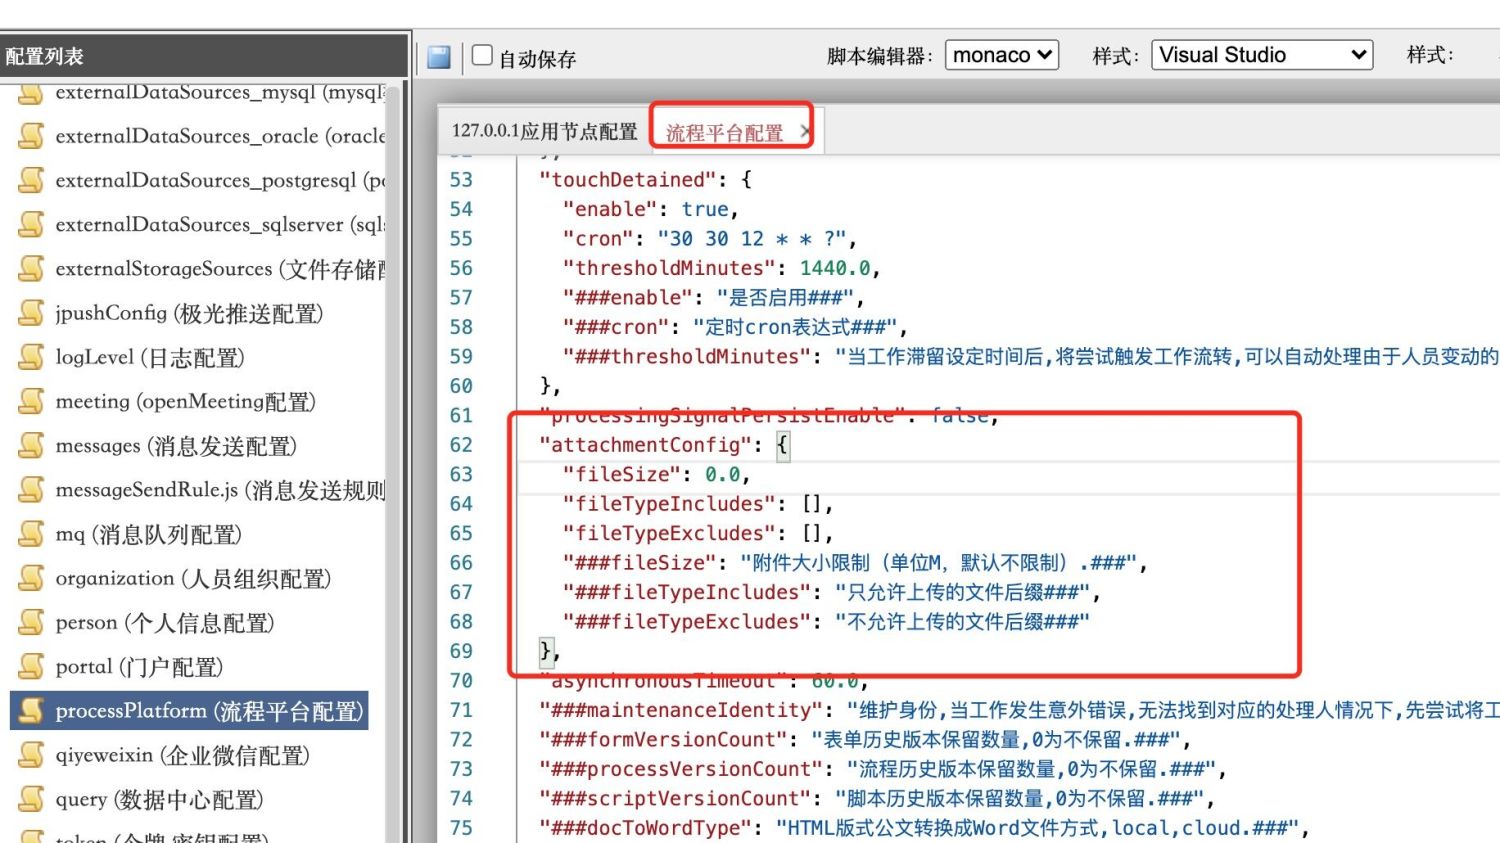Click icon beside logLevel
Viewport: 1500px width, 843px height.
[x=32, y=356]
